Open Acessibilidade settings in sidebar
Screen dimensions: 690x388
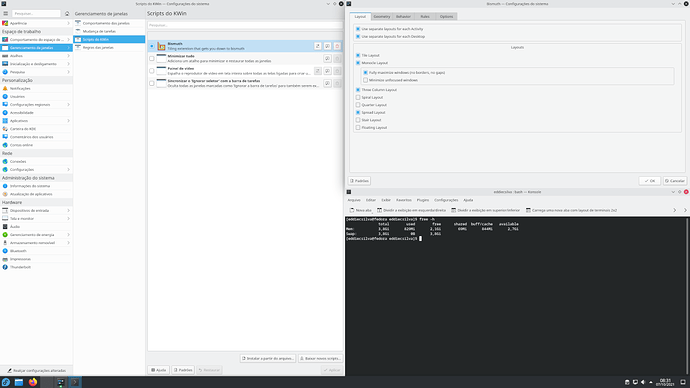point(36,113)
